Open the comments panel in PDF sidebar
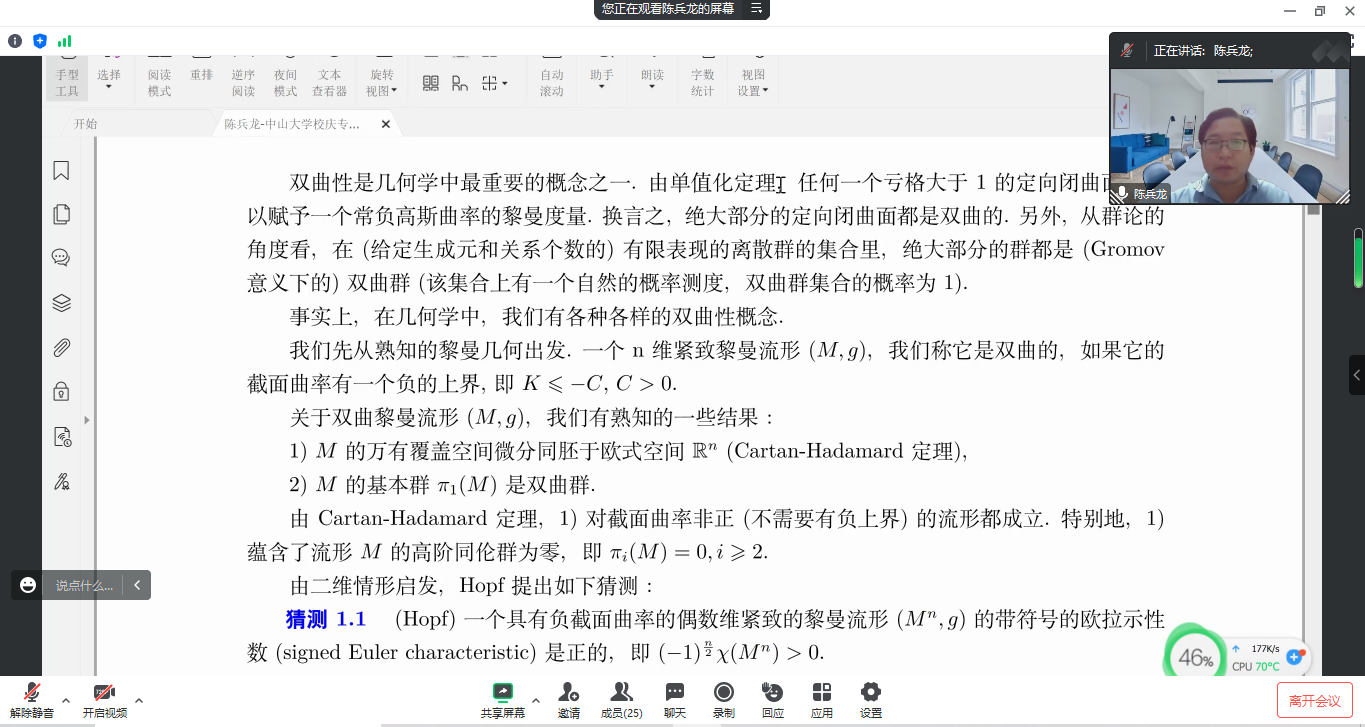The width and height of the screenshot is (1365, 727). pyautogui.click(x=61, y=258)
